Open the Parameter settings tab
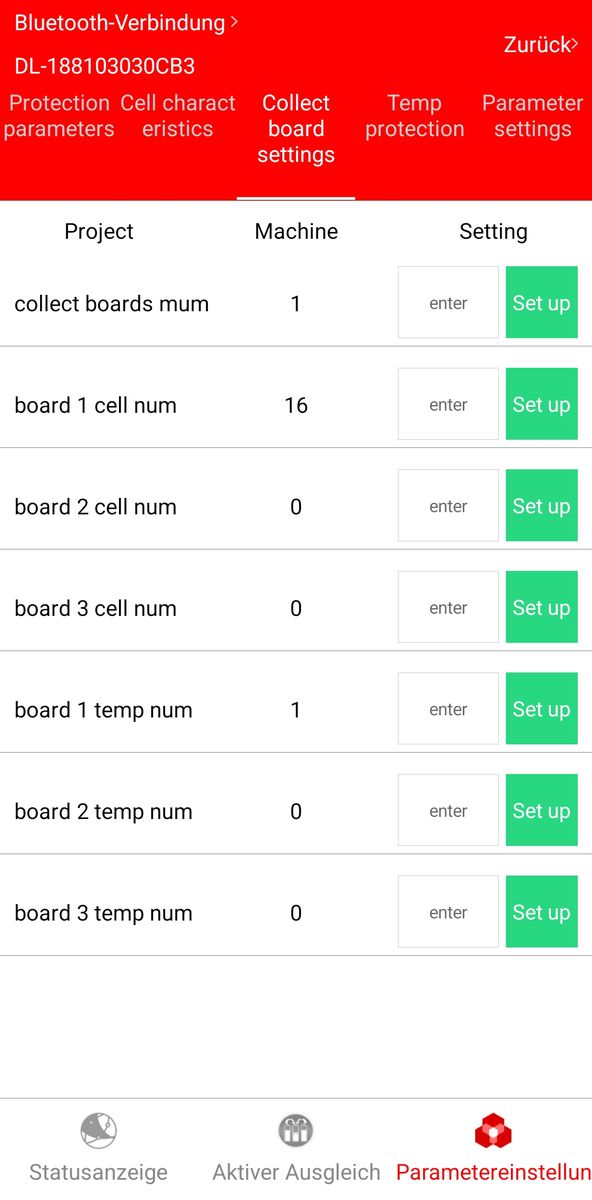Image resolution: width=592 pixels, height=1200 pixels. 532,116
